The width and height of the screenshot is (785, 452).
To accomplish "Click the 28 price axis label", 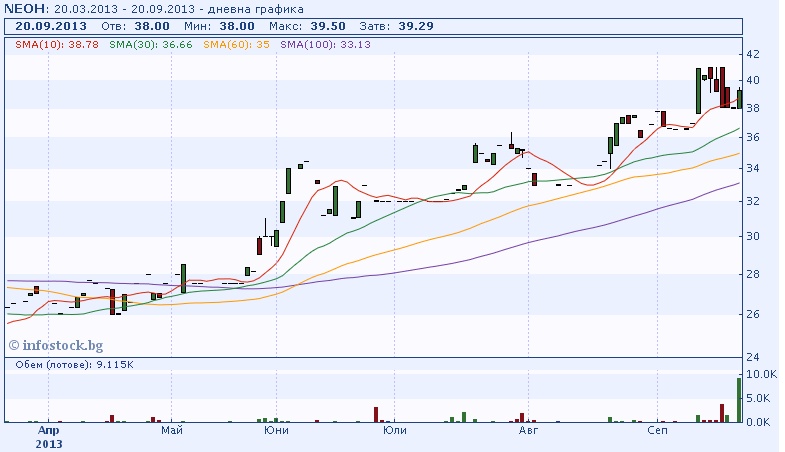I will pos(753,274).
